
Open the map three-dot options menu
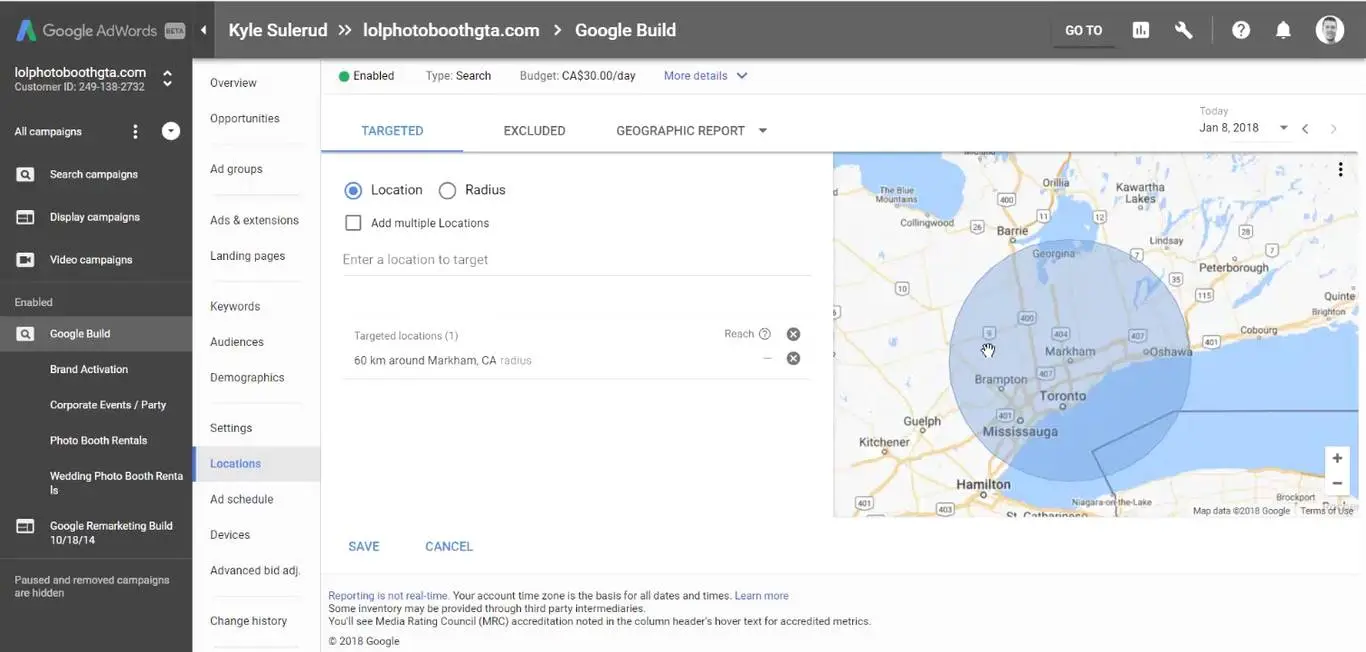tap(1341, 170)
